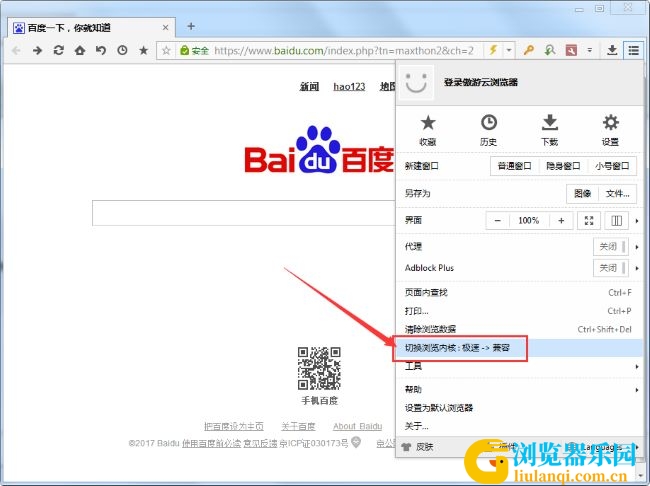Expand the dropdown arrow beside lightning icon
This screenshot has height=486, width=650.
[509, 51]
